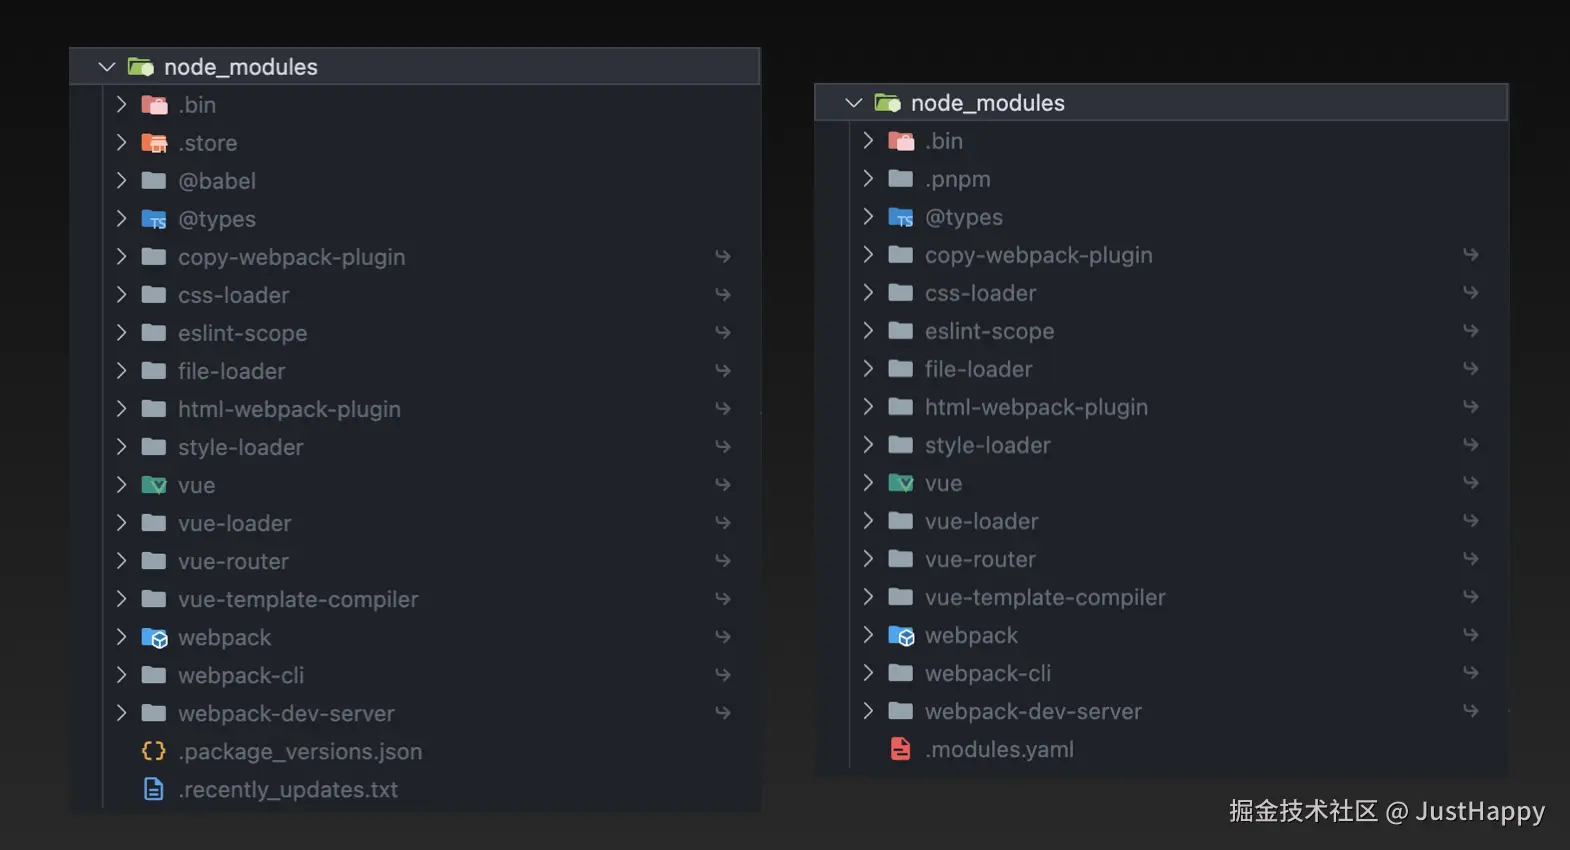The width and height of the screenshot is (1570, 850).
Task: Expand left webpack-dev-server folder chevron
Action: (121, 713)
